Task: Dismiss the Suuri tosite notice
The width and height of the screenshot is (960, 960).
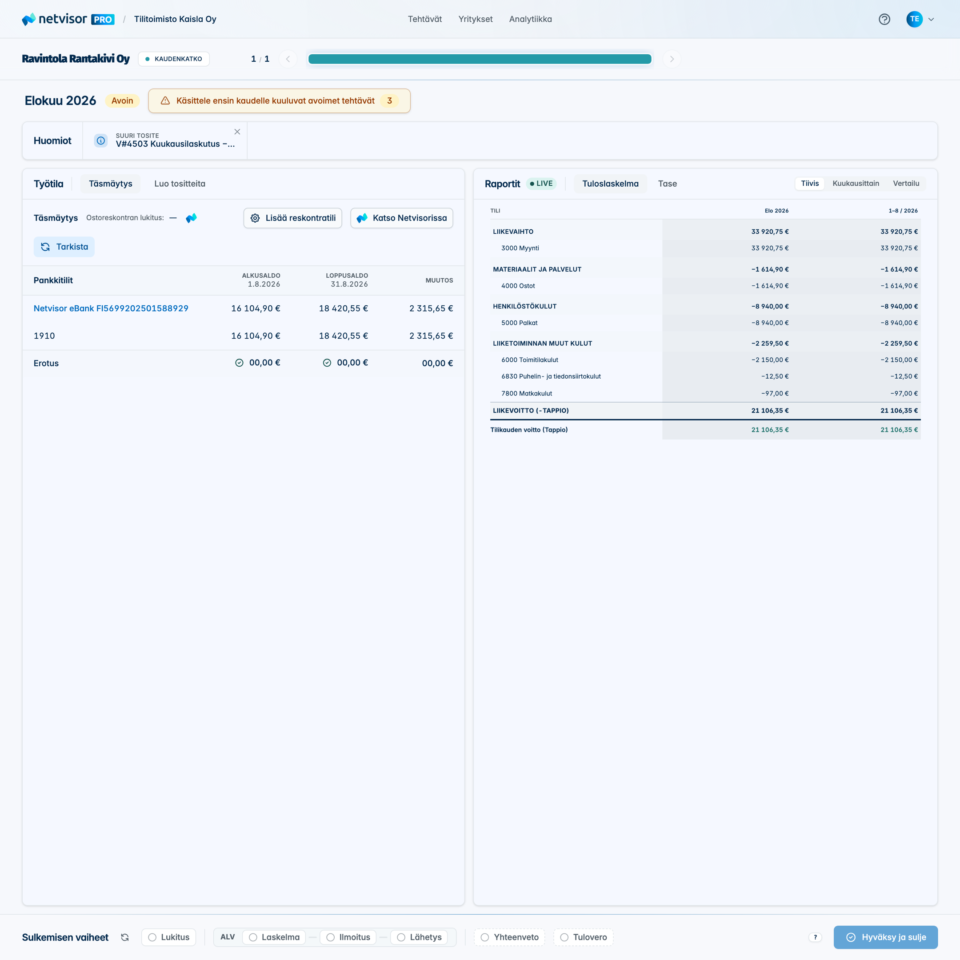Action: 237,132
